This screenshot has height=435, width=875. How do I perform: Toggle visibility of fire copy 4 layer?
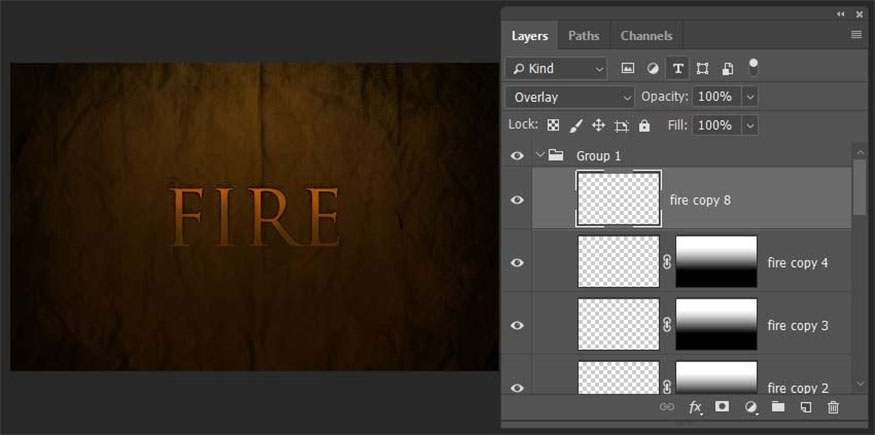(x=517, y=263)
